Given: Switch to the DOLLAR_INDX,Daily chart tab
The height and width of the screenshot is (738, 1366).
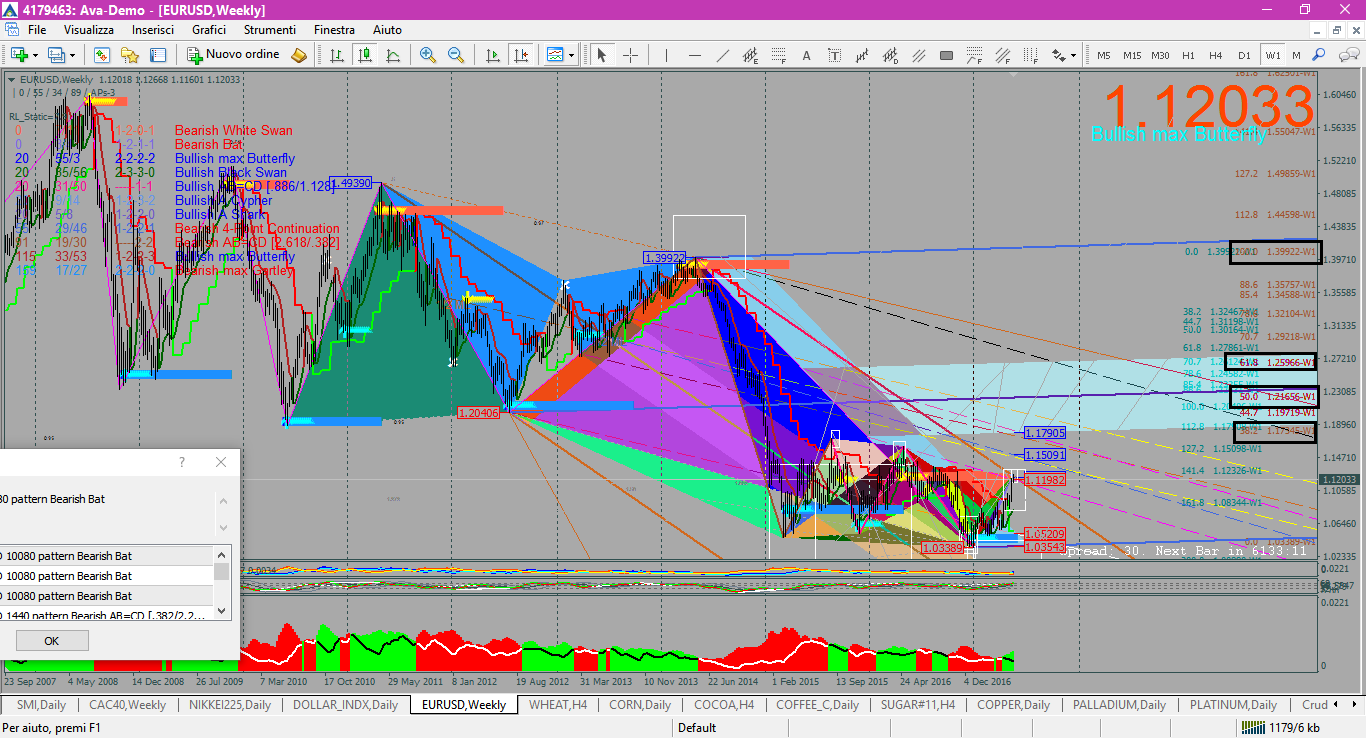Looking at the screenshot, I should [345, 705].
